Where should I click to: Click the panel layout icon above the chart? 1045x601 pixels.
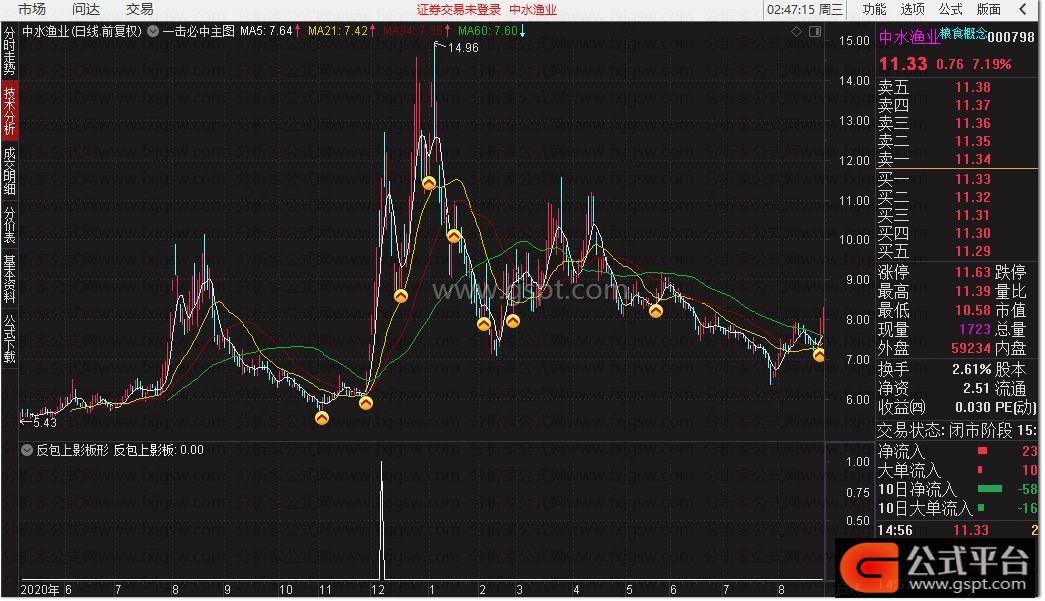coord(814,31)
